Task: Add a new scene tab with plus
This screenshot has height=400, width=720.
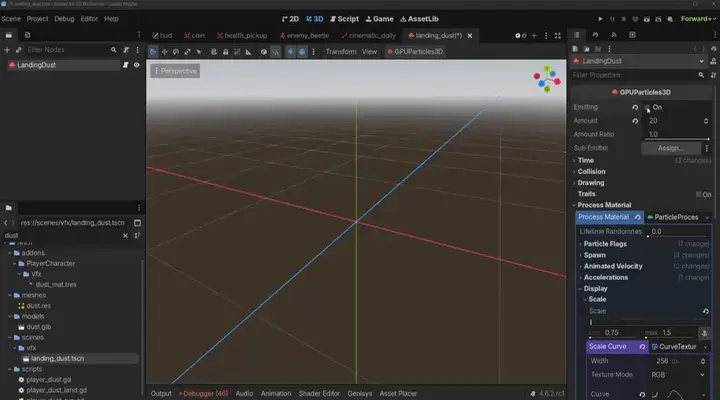Action: (x=534, y=35)
